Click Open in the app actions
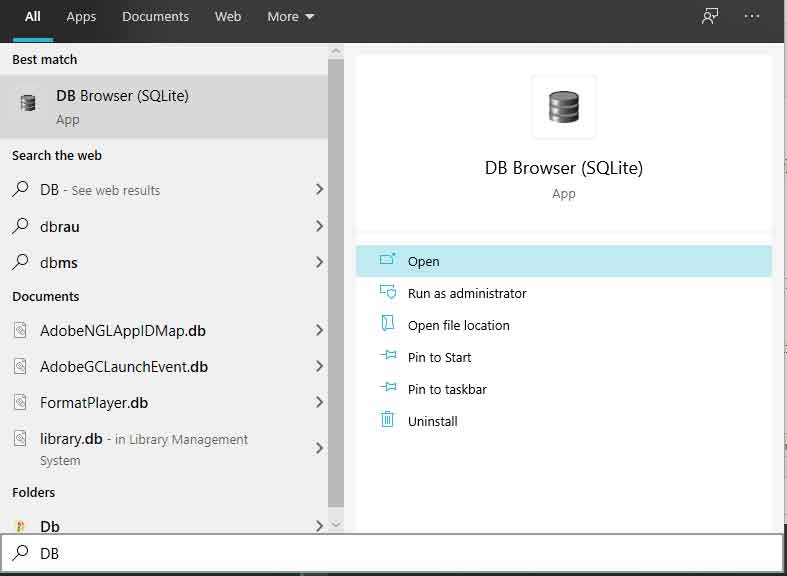Screen dimensions: 787x576 point(564,261)
